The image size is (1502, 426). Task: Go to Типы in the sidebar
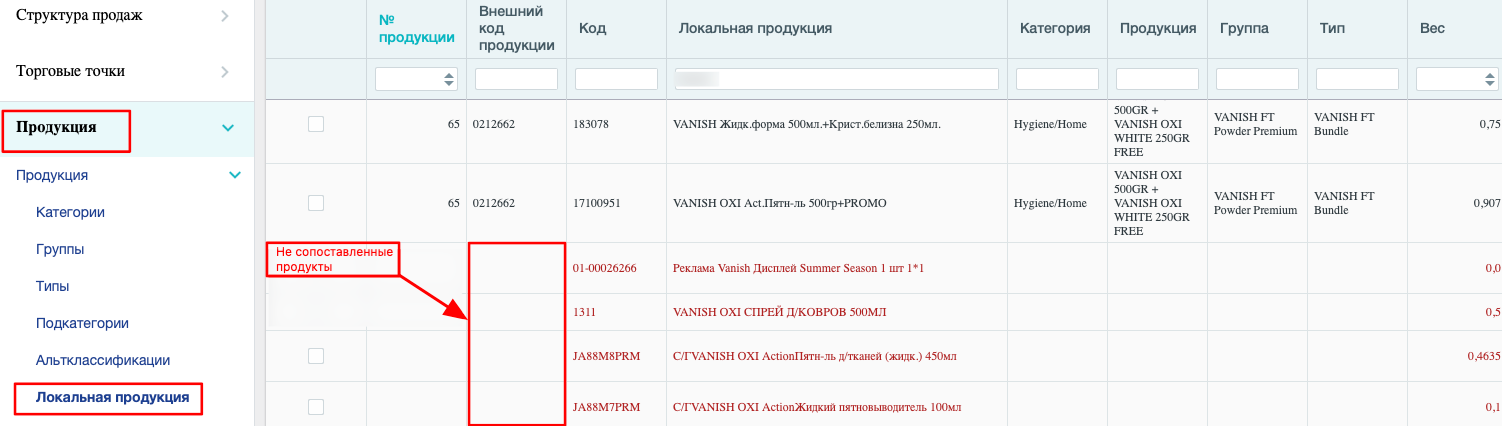click(53, 286)
